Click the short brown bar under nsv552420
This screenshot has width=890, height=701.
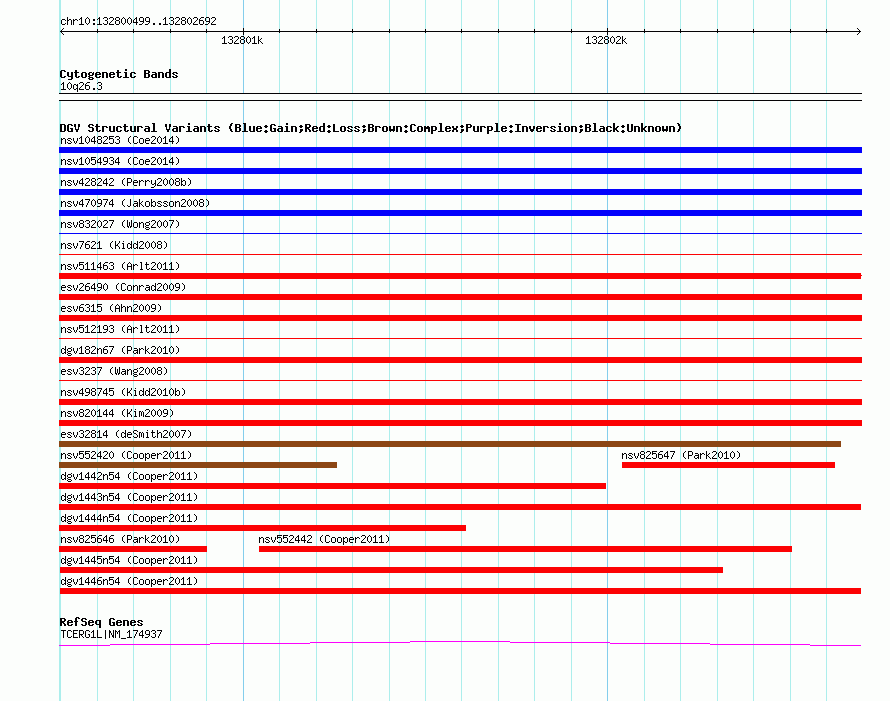coord(198,465)
